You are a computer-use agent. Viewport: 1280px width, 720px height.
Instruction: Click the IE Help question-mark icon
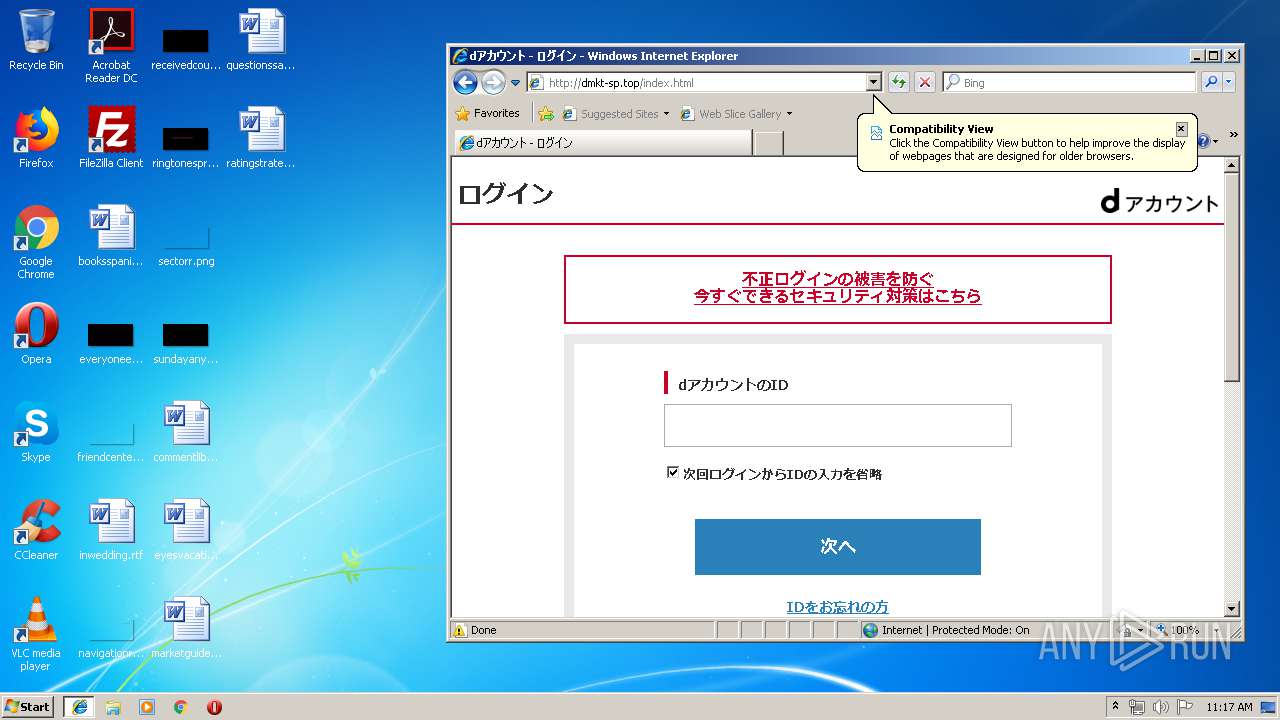[1203, 141]
